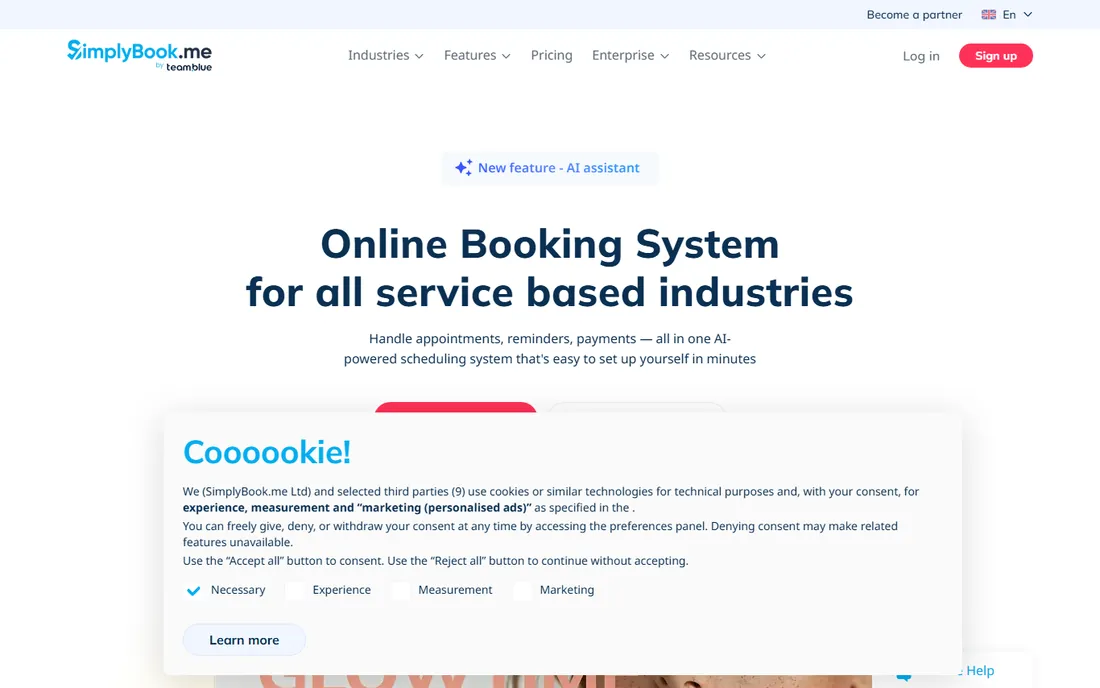
Task: Click the Sign up button
Action: (x=995, y=55)
